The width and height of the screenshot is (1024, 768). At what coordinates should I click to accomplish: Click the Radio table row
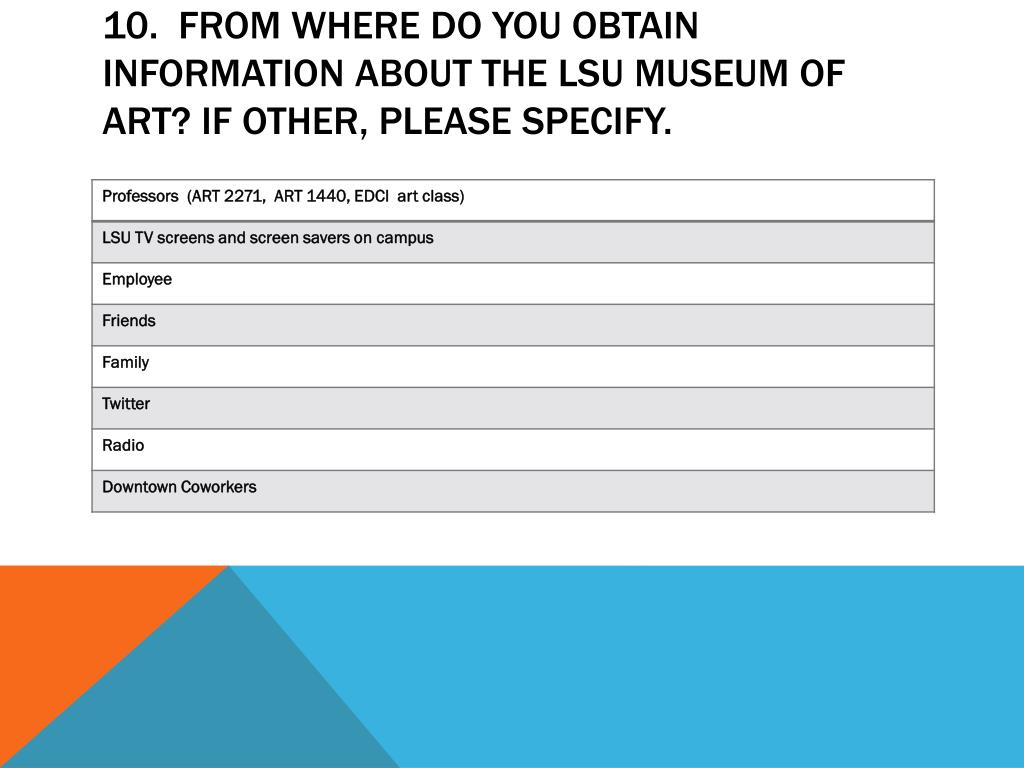point(513,449)
